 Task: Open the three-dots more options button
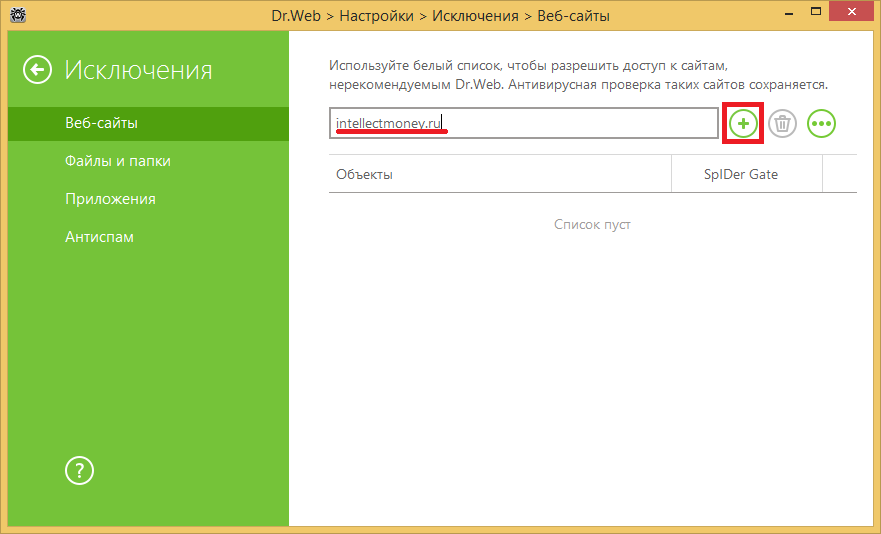[x=821, y=124]
